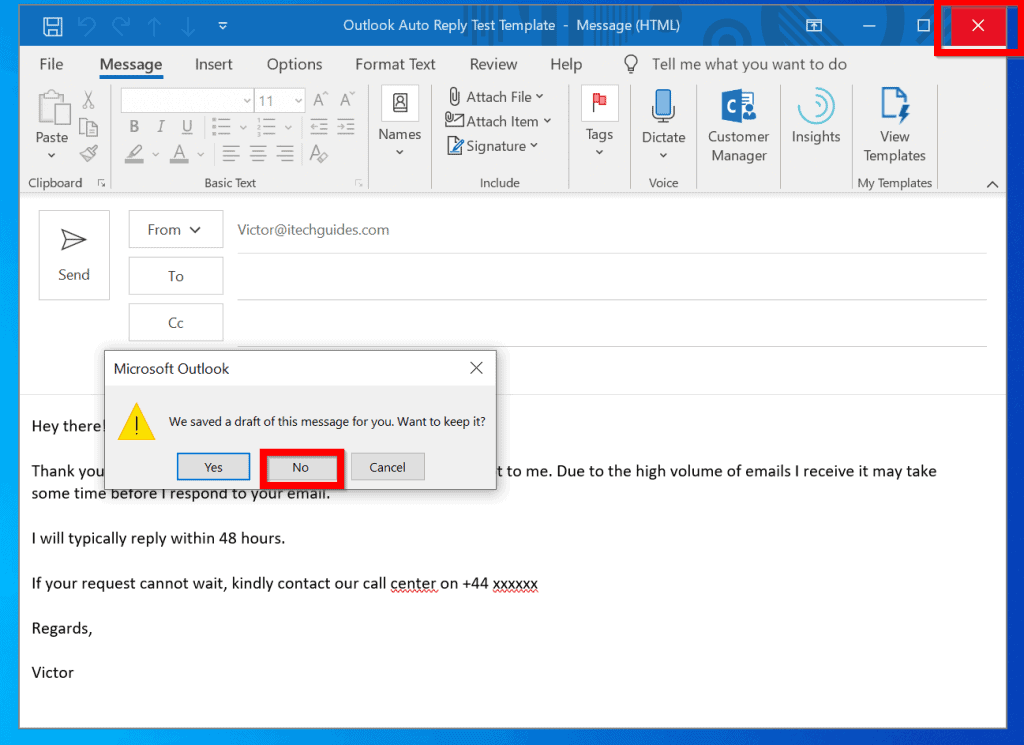The width and height of the screenshot is (1024, 745).
Task: Open the Help tab
Action: [566, 64]
